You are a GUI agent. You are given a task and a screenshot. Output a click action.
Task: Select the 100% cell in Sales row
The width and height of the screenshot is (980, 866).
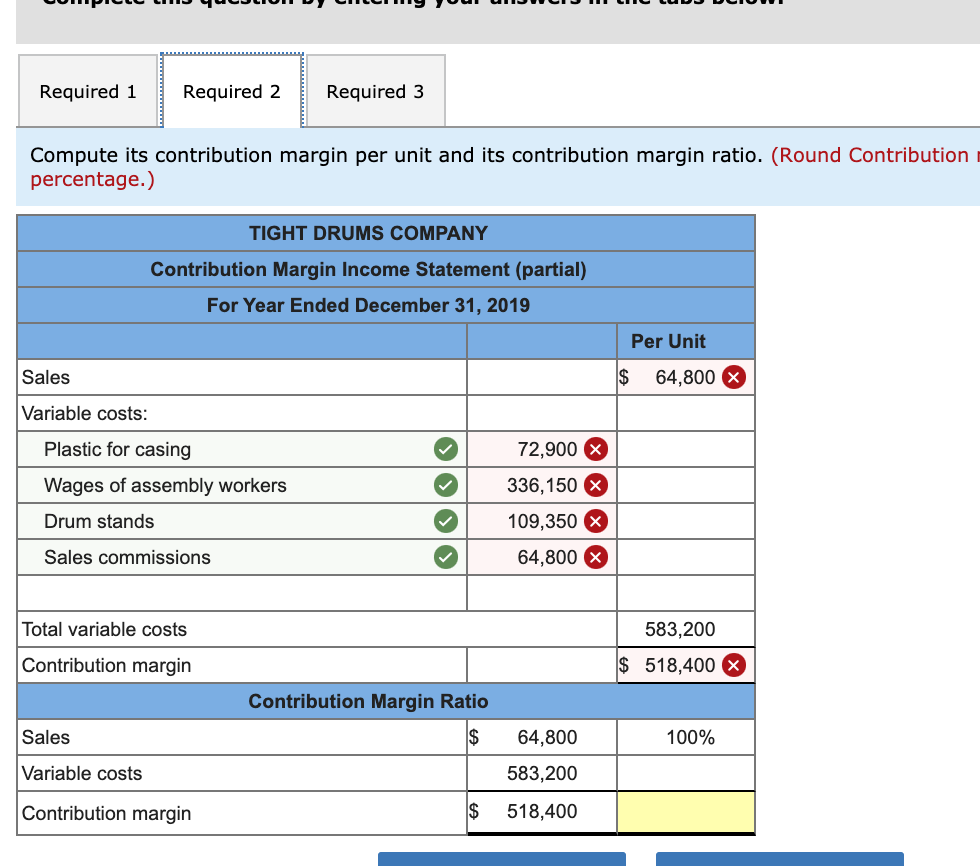(685, 737)
